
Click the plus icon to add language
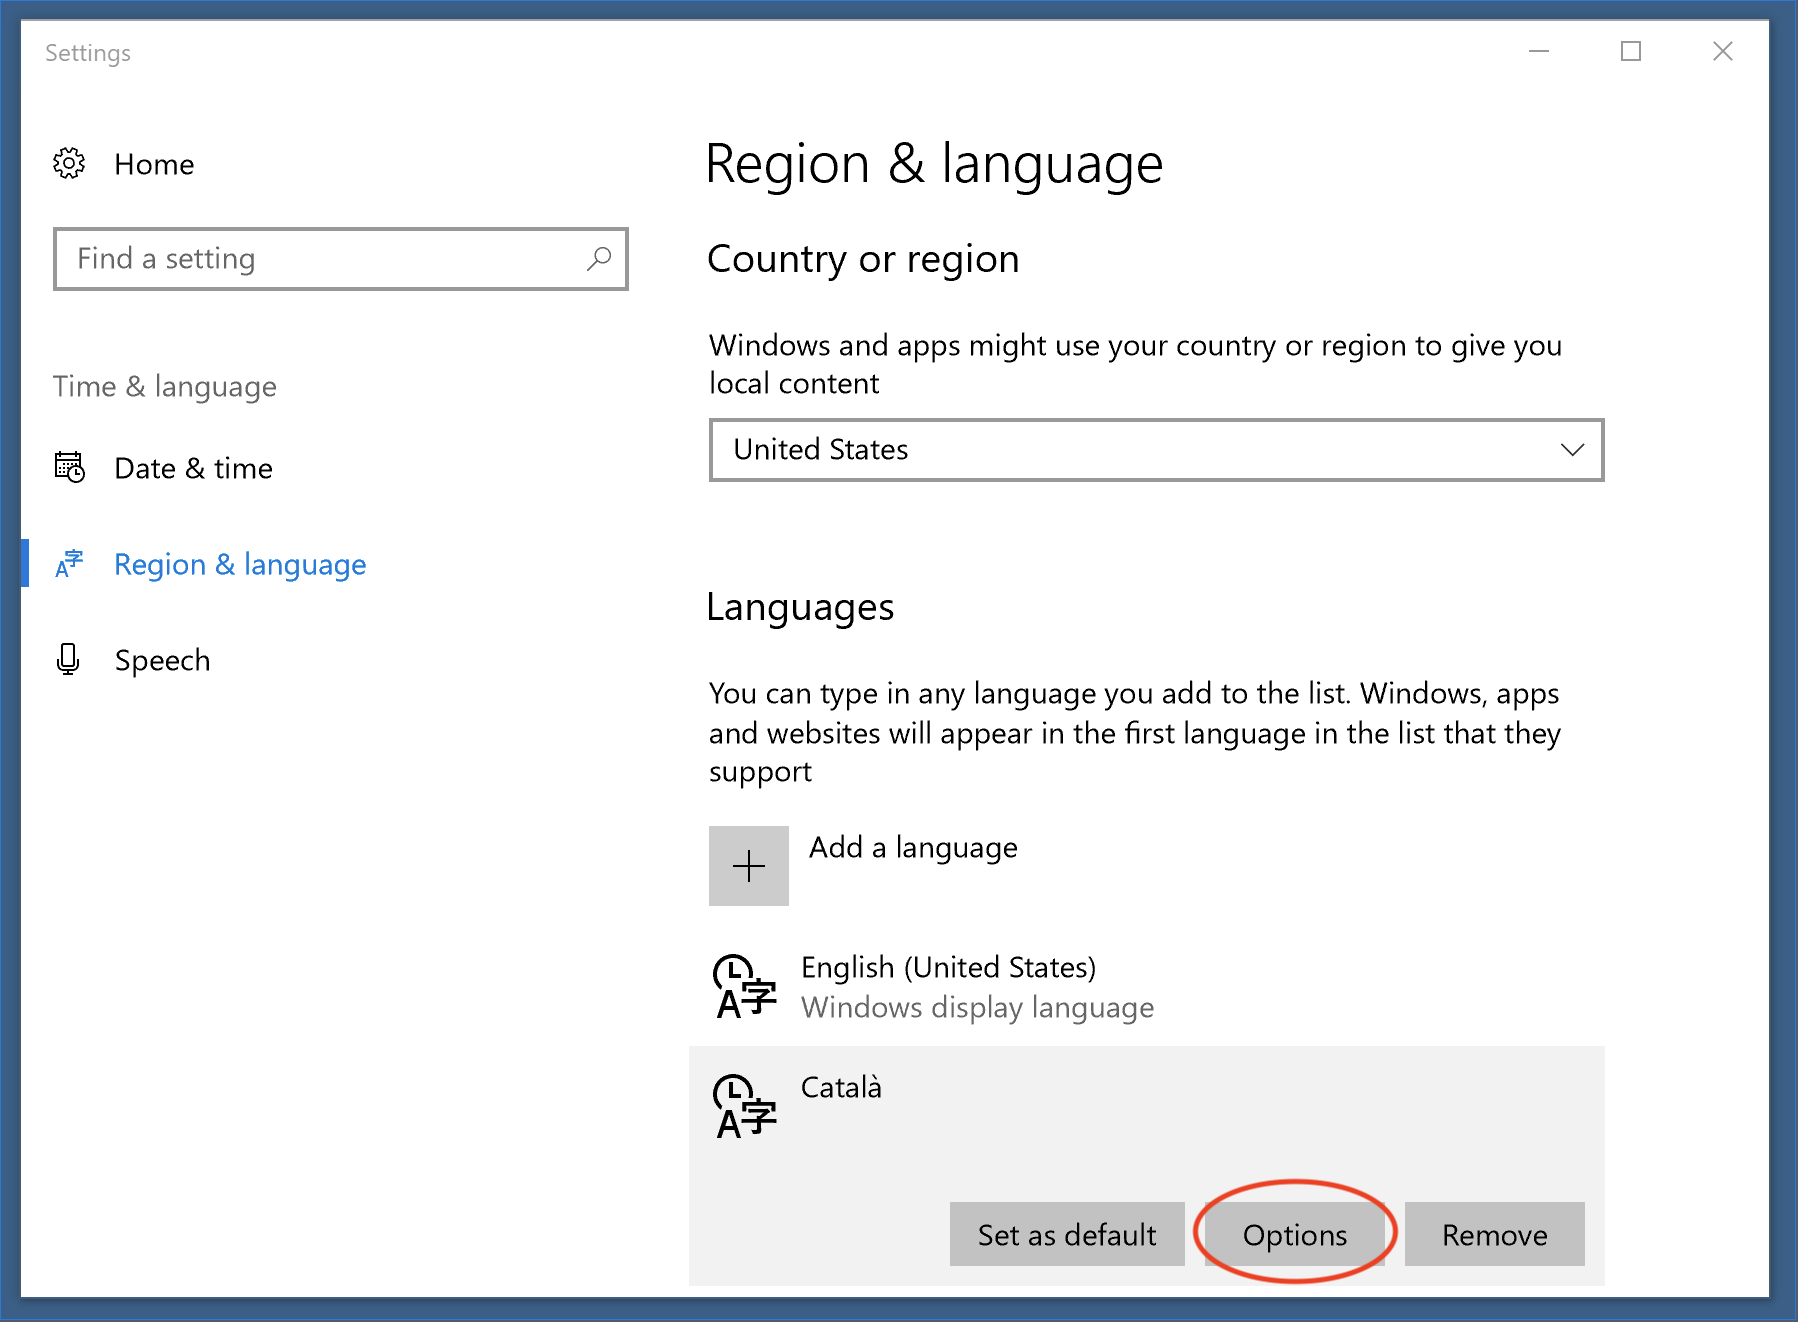point(749,866)
